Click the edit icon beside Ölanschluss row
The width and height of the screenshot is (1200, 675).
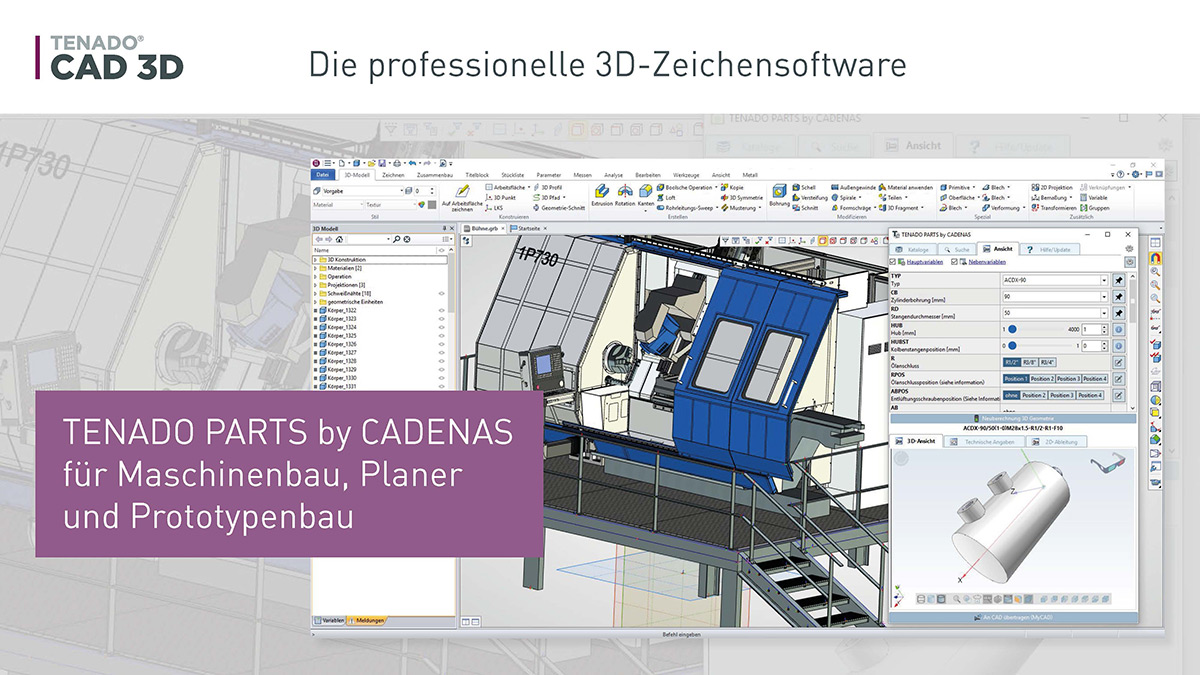click(x=1119, y=362)
